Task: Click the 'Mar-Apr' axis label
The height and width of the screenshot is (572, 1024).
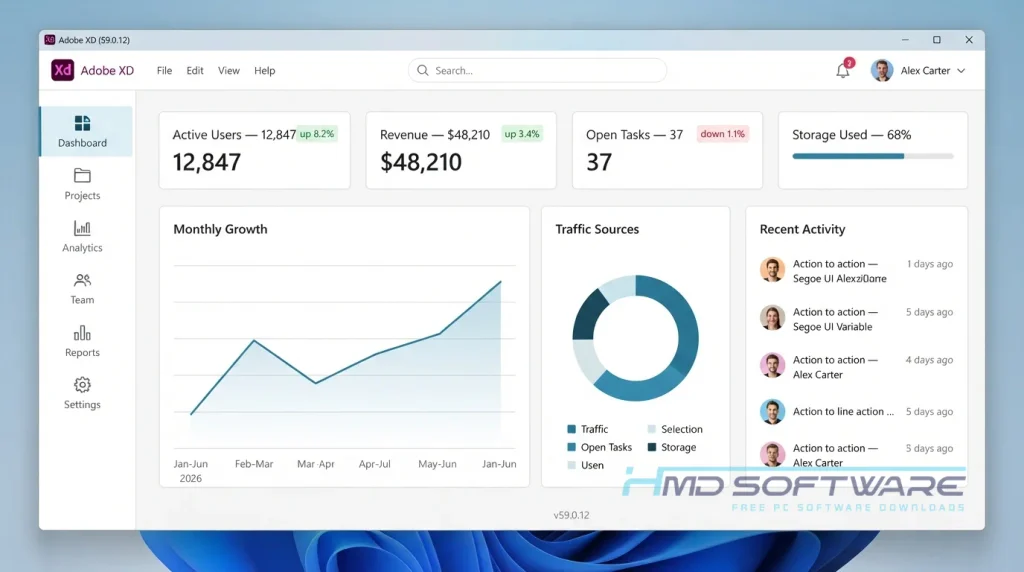Action: [315, 464]
